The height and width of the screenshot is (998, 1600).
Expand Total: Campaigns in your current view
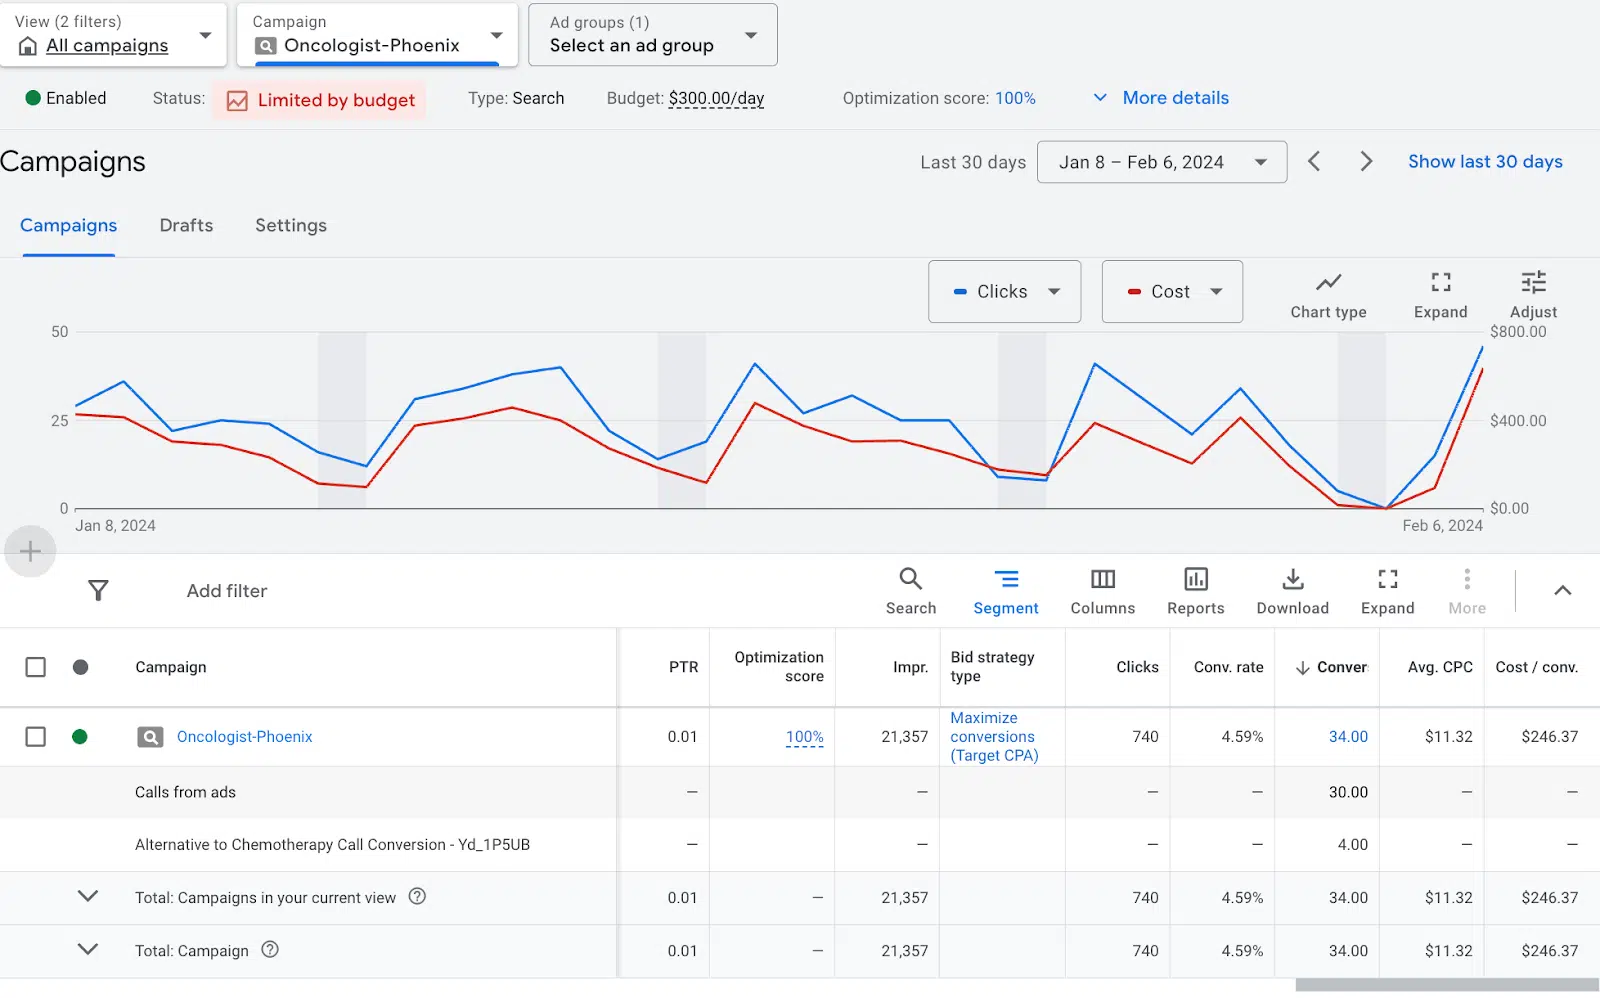click(x=88, y=896)
